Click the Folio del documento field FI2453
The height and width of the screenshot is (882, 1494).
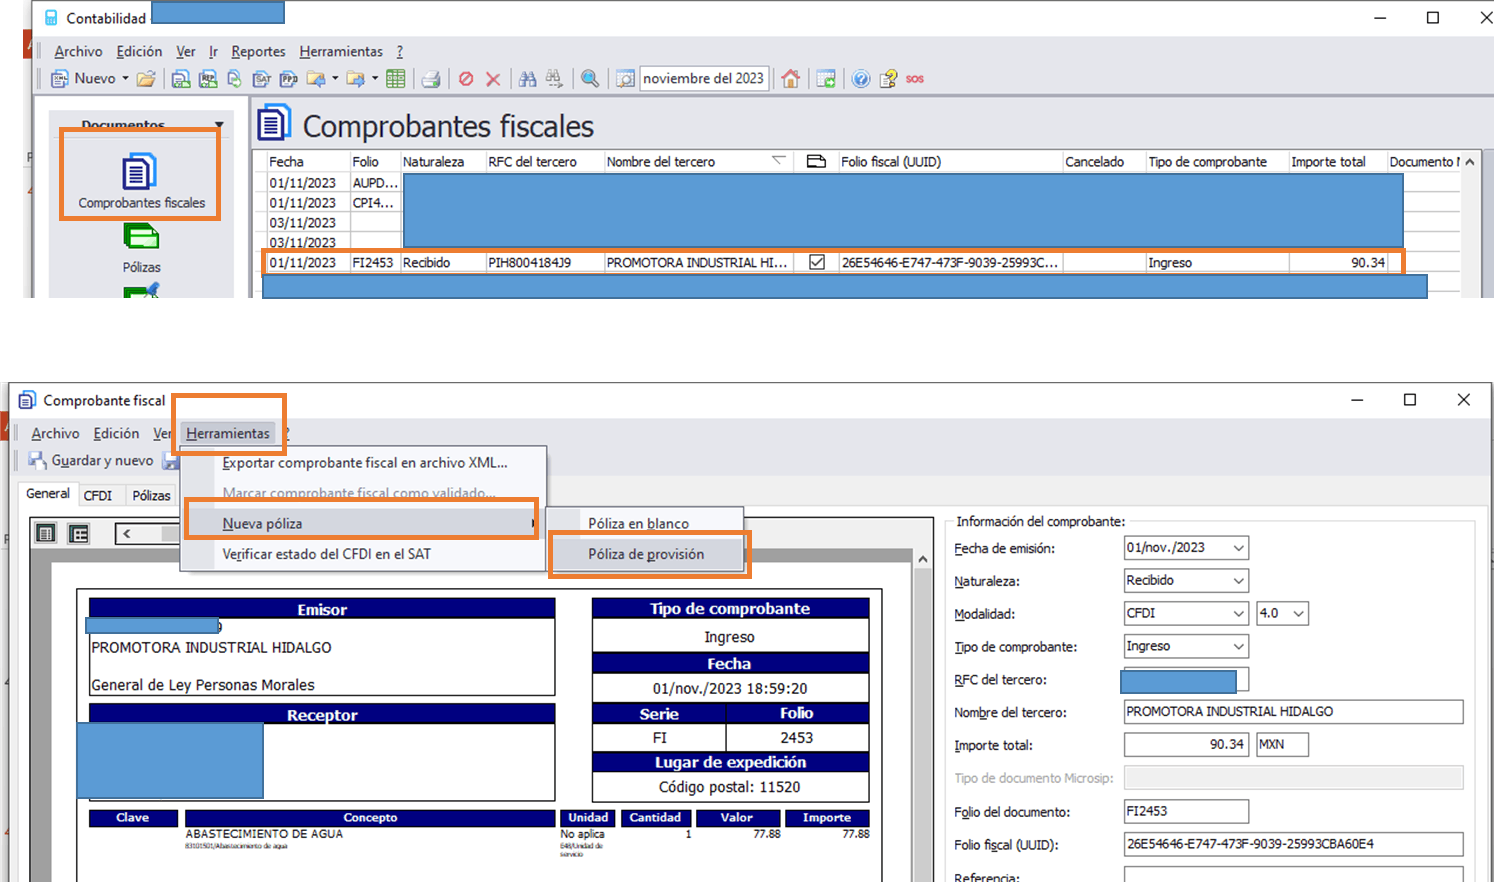pos(1186,812)
